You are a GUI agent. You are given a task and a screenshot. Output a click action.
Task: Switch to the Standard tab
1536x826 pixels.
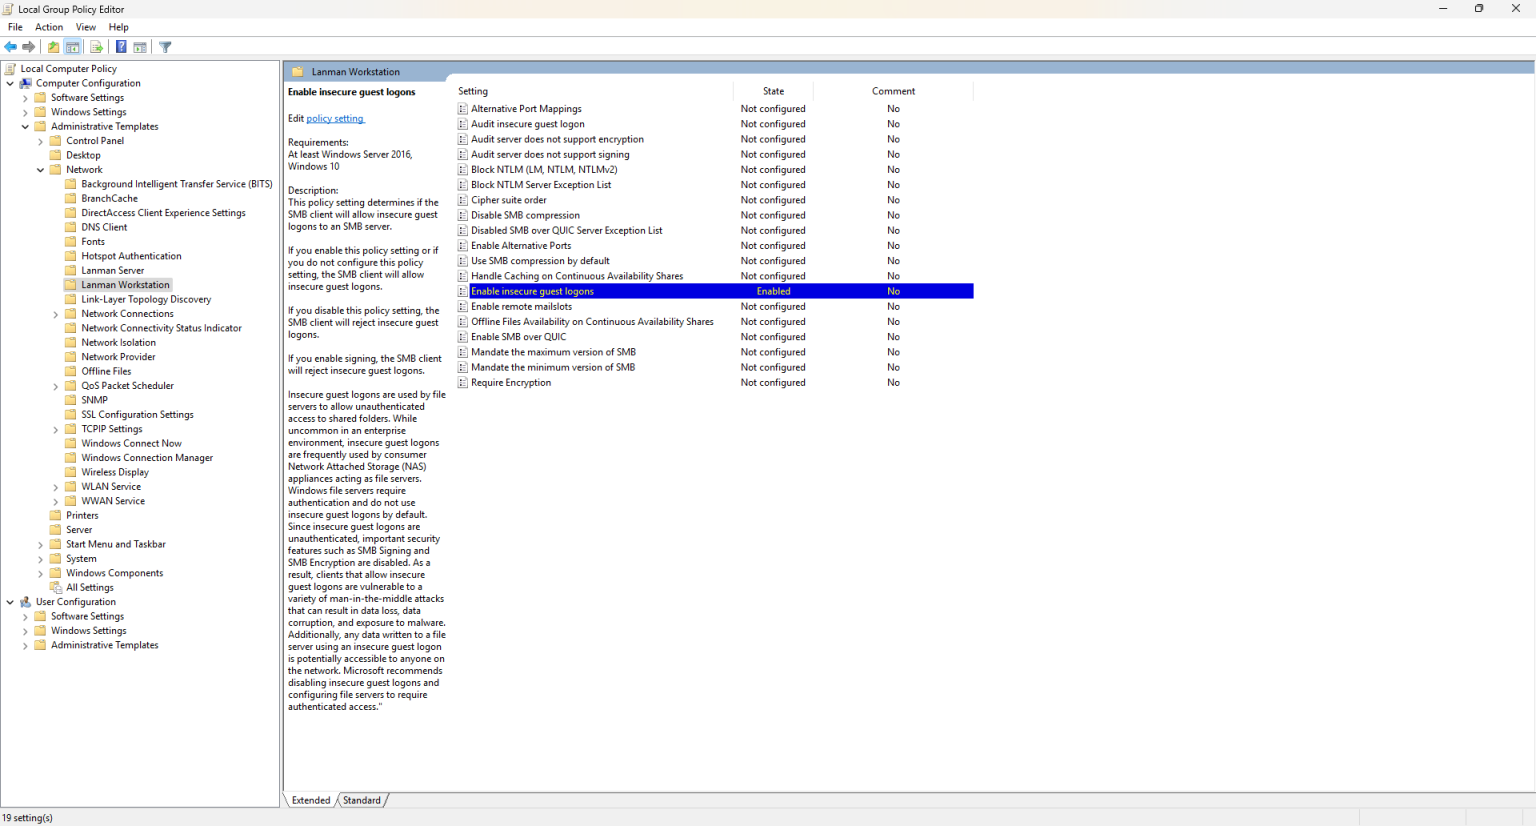point(362,800)
